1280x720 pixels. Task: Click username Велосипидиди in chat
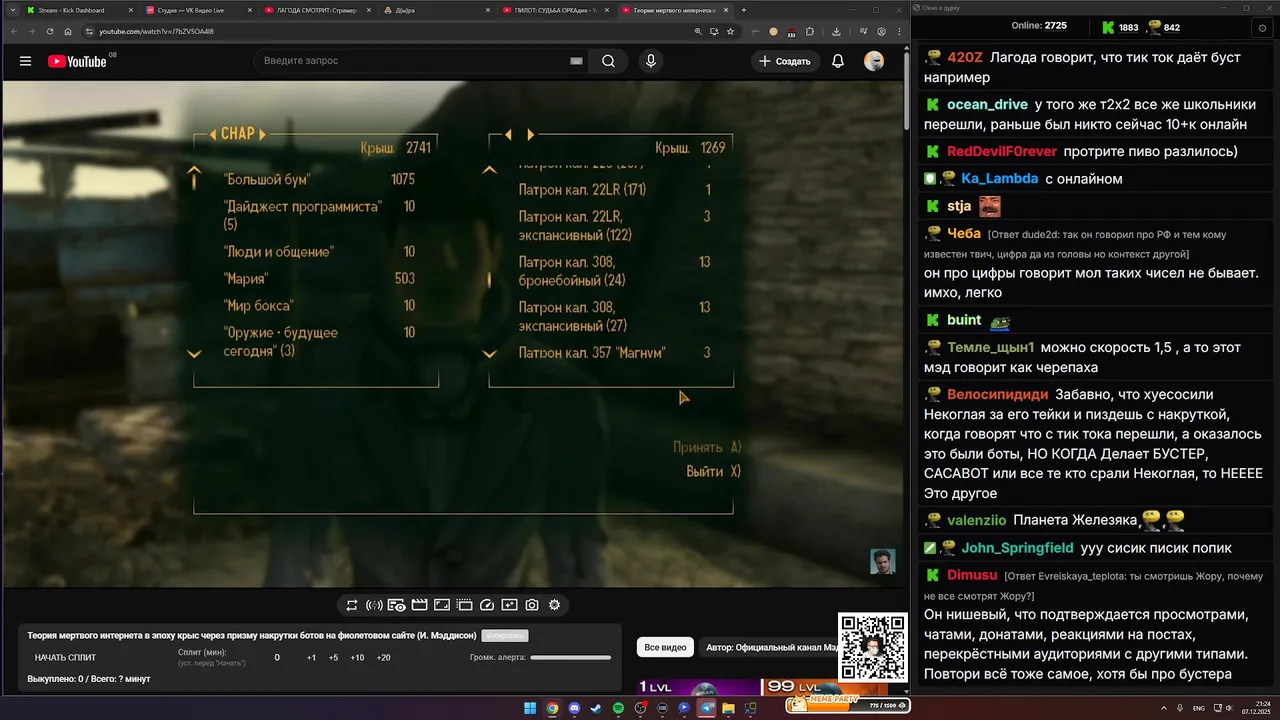tap(998, 394)
